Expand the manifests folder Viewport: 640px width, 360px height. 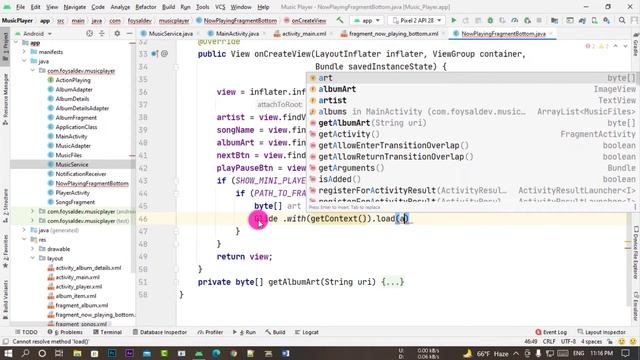(x=24, y=52)
